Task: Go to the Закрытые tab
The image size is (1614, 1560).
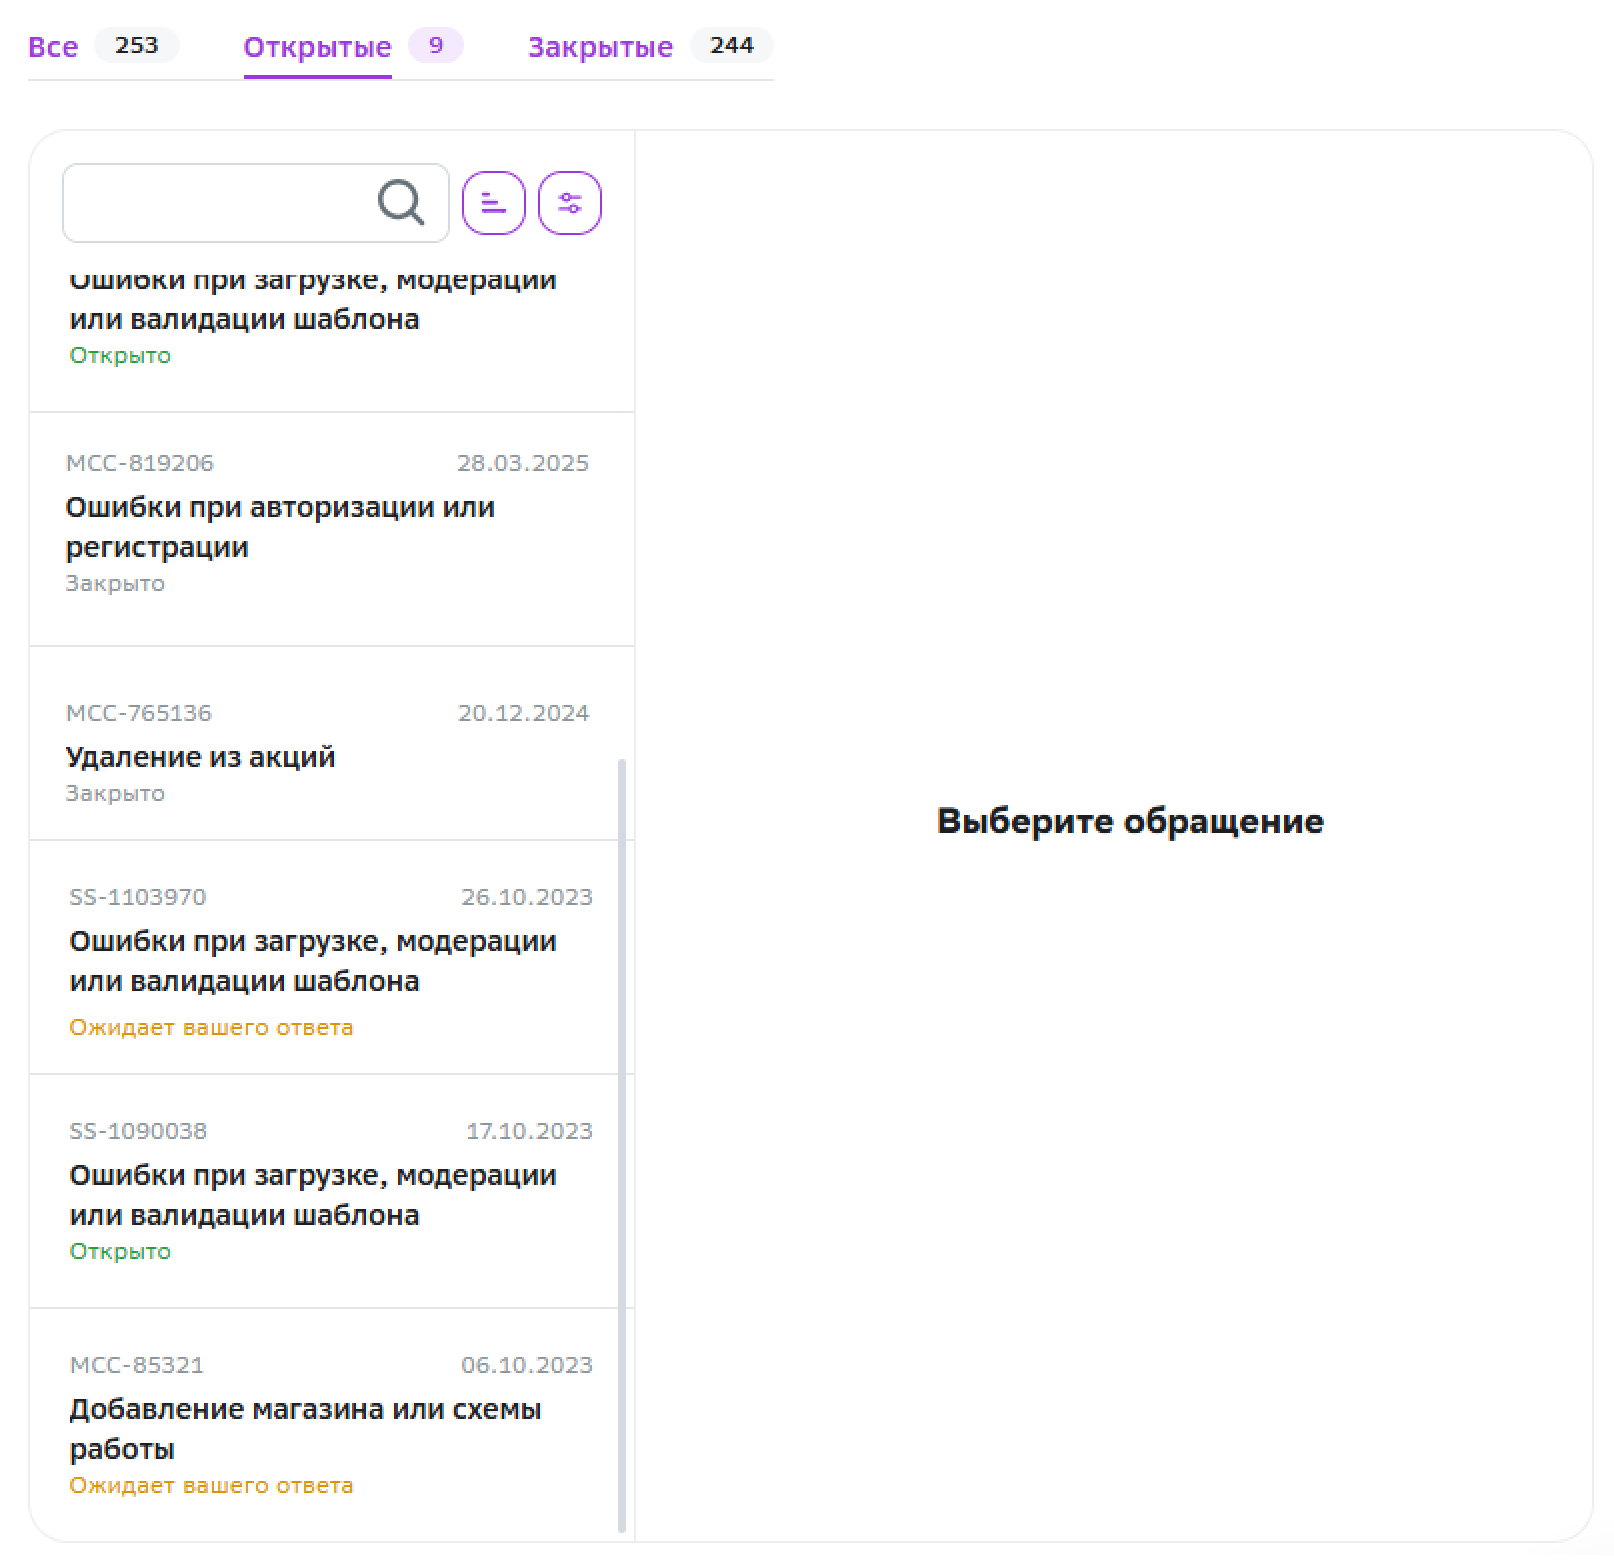Action: pyautogui.click(x=600, y=47)
